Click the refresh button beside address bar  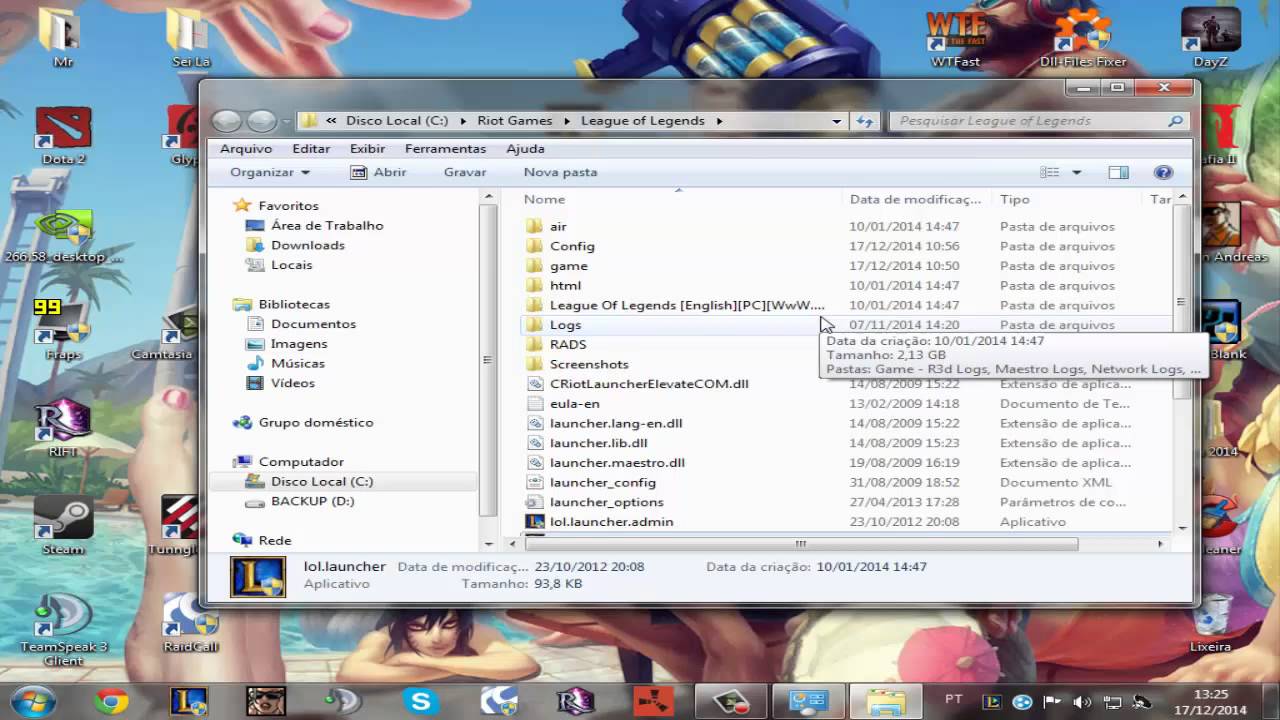pyautogui.click(x=865, y=121)
